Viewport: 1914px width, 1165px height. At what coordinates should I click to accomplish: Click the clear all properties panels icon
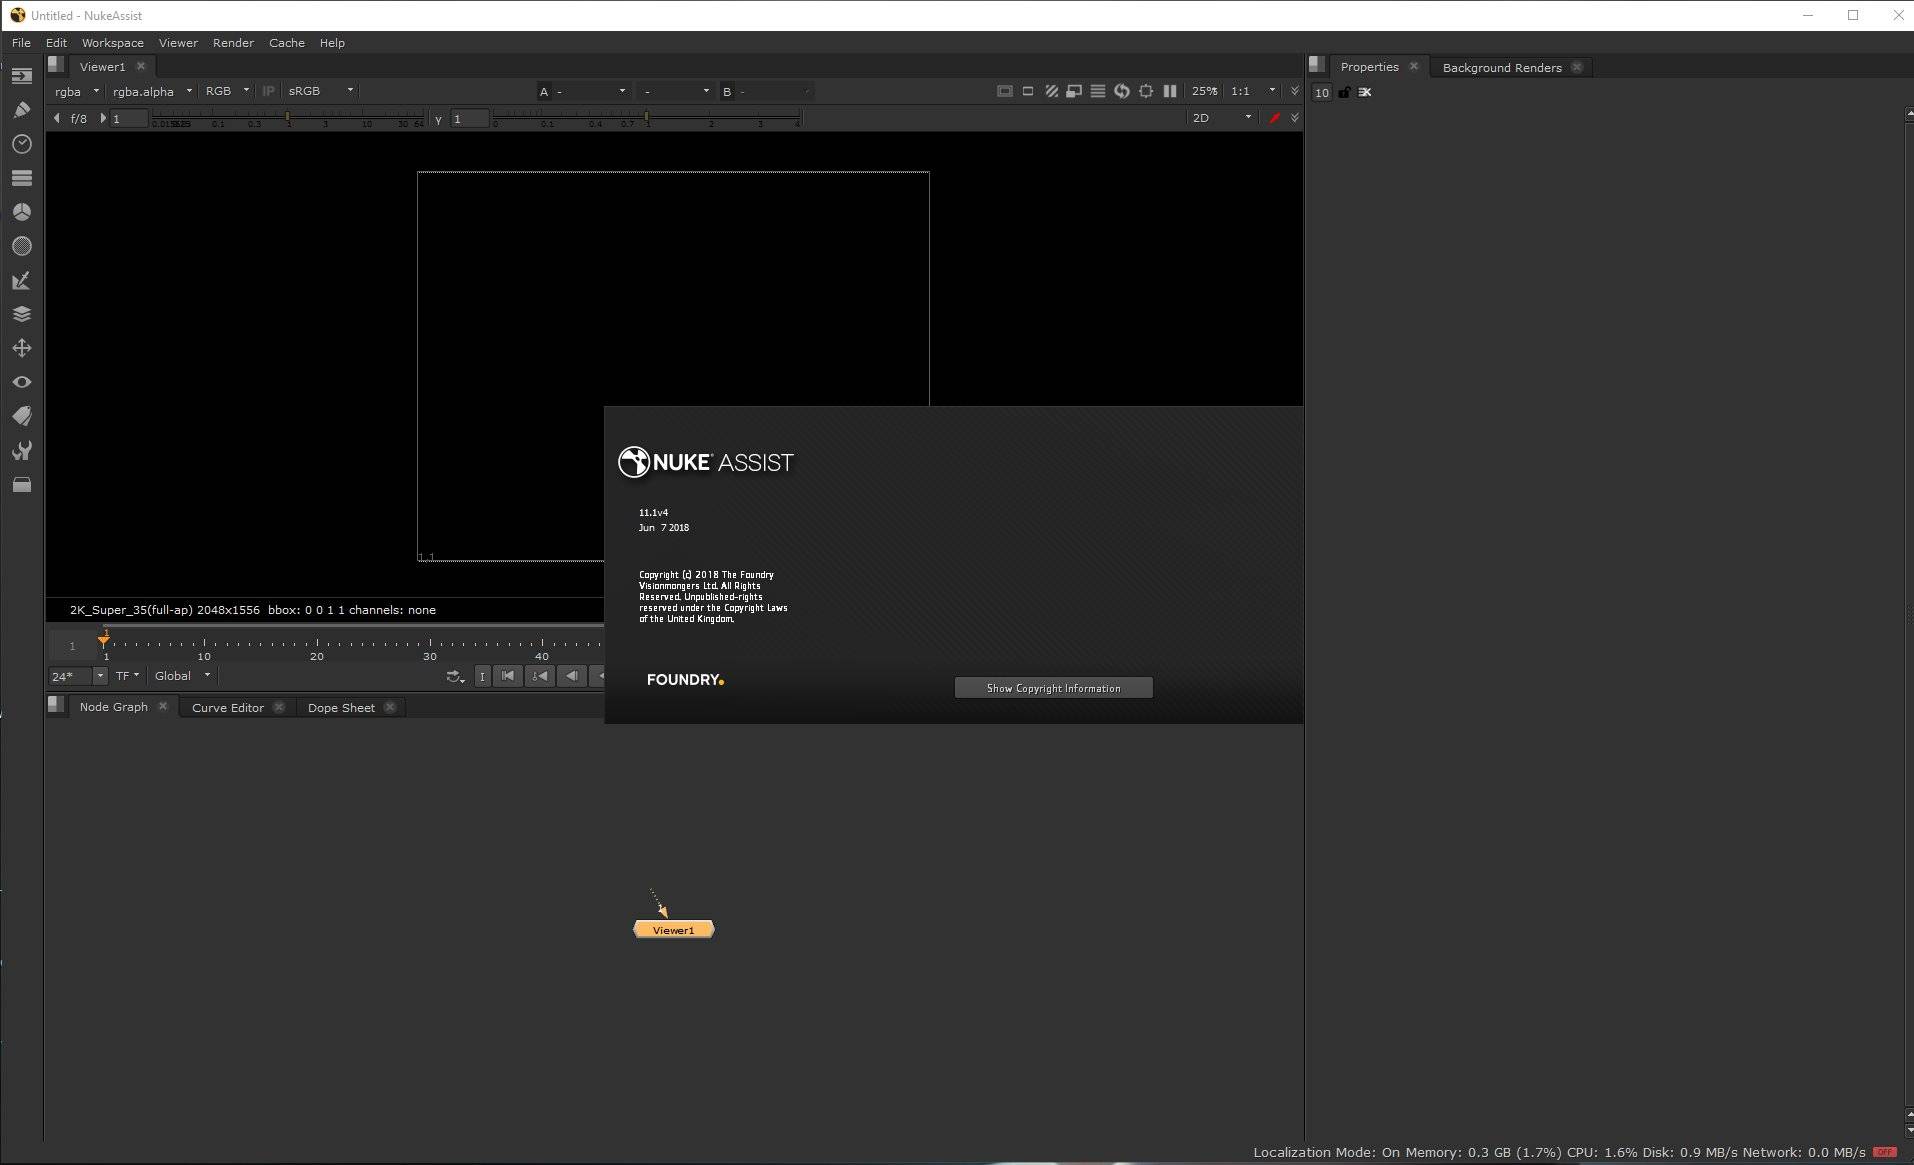(1365, 92)
